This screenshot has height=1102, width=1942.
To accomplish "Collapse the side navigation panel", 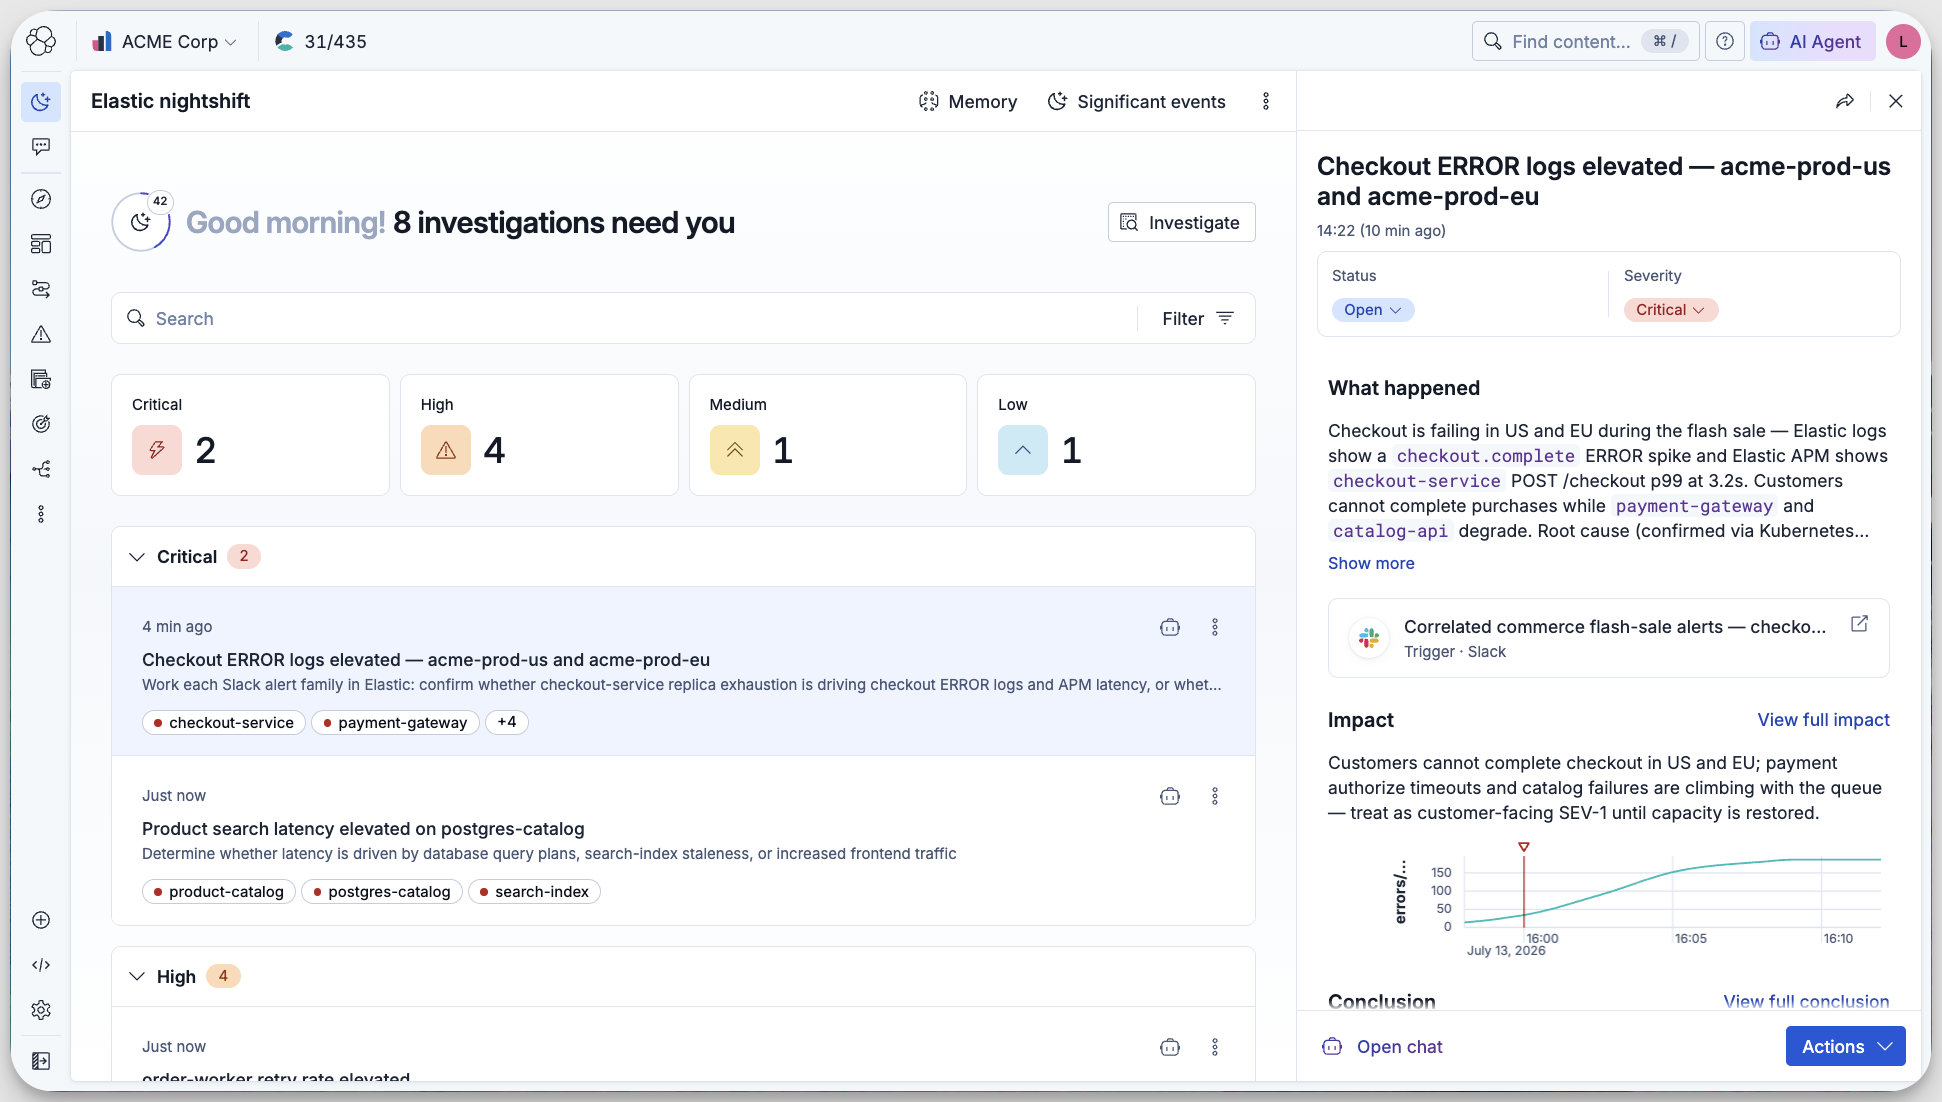I will pyautogui.click(x=41, y=1061).
